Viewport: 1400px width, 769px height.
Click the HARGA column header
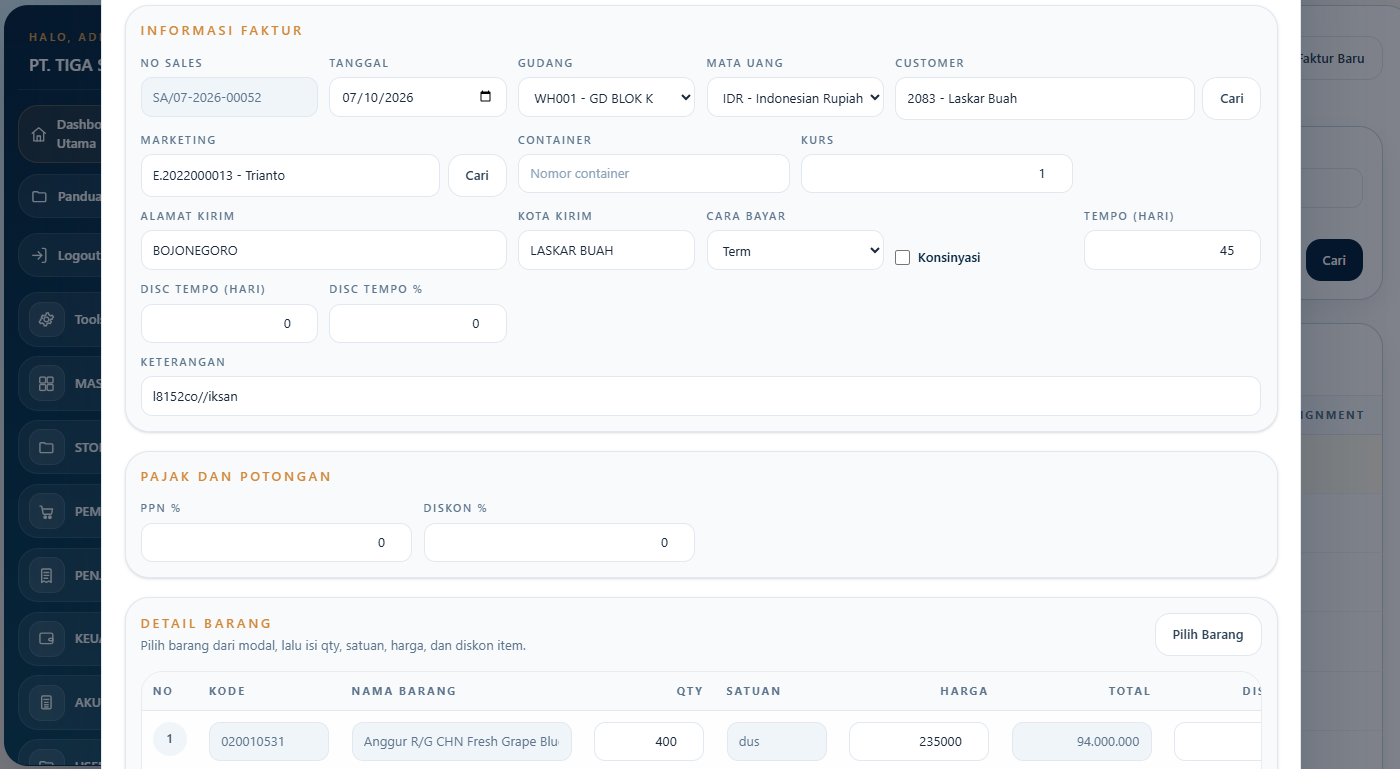pyautogui.click(x=964, y=691)
